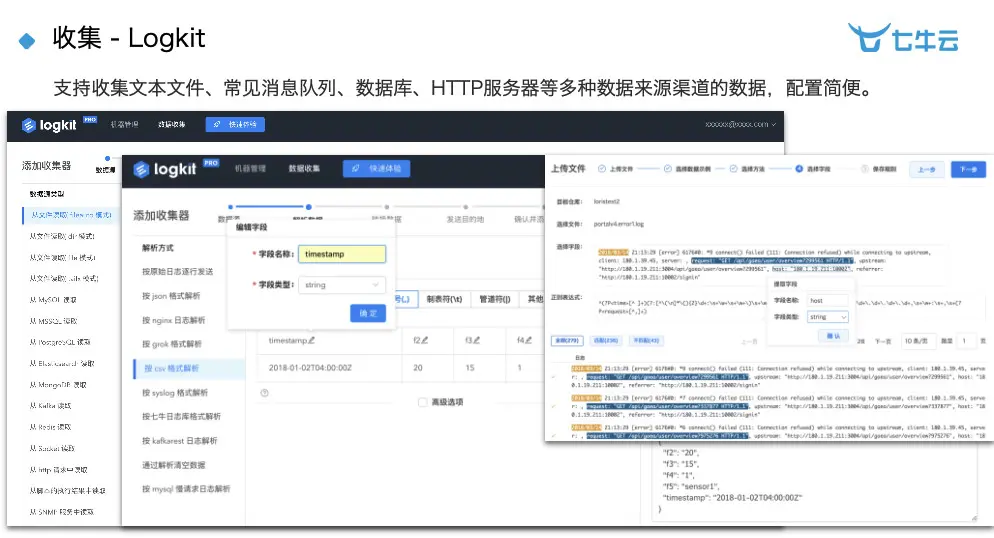Open the account email dropdown at top right
The image size is (994, 538).
coord(740,124)
